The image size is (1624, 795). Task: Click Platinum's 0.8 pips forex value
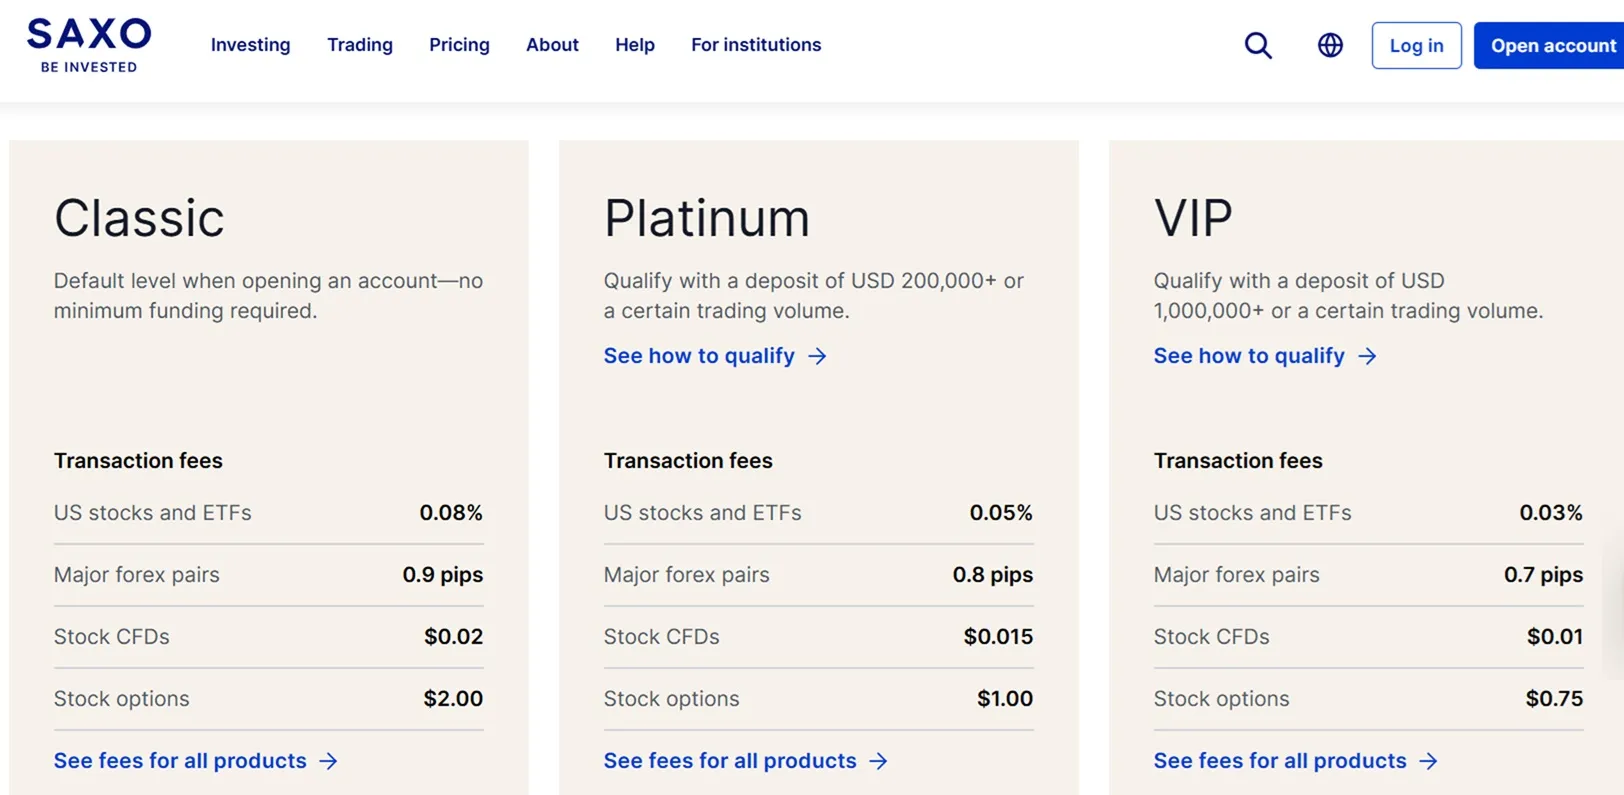(x=993, y=575)
